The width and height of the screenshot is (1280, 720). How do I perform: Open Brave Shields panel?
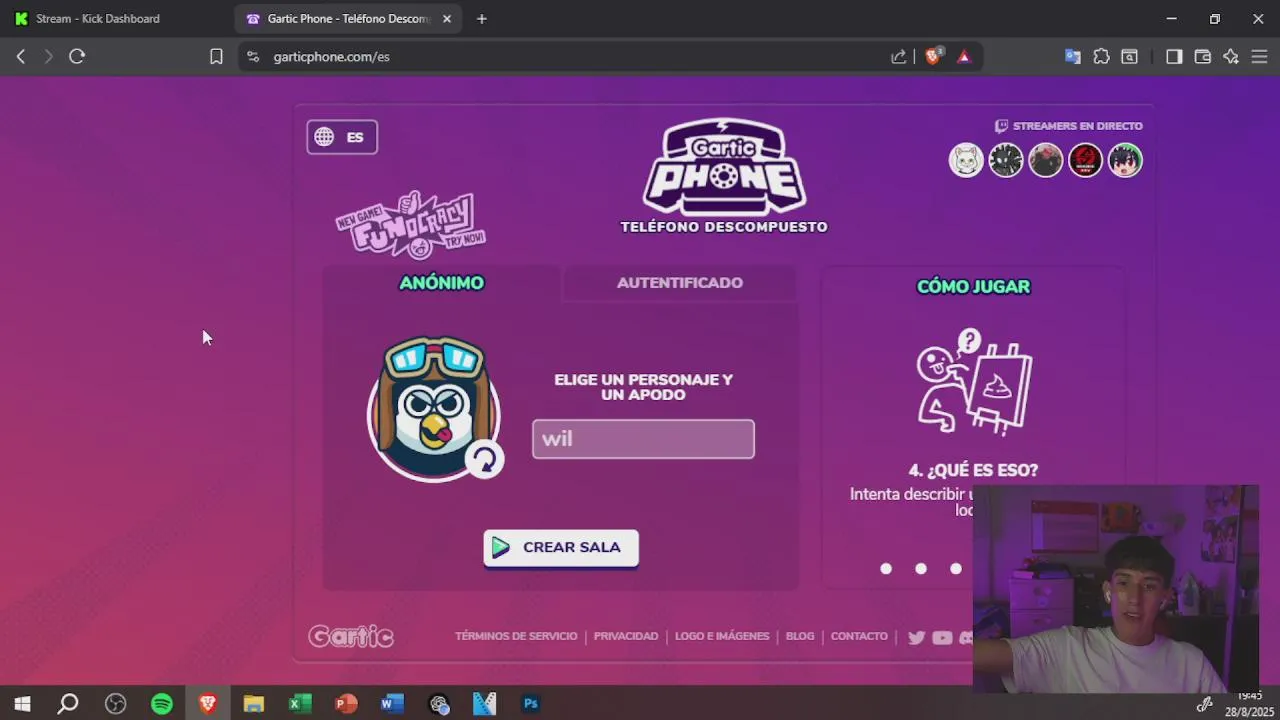click(x=933, y=57)
